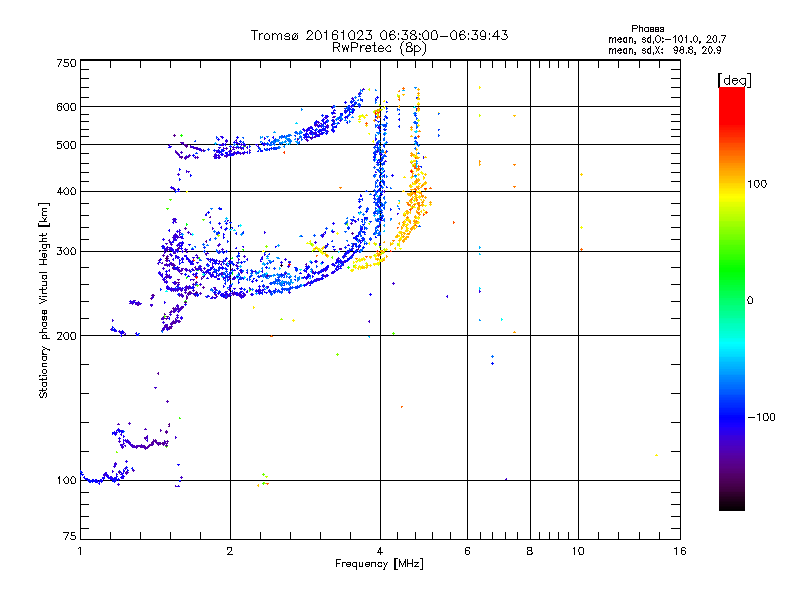800x600 pixels.
Task: Click the y-axis tick label '300'
Action: (66, 252)
